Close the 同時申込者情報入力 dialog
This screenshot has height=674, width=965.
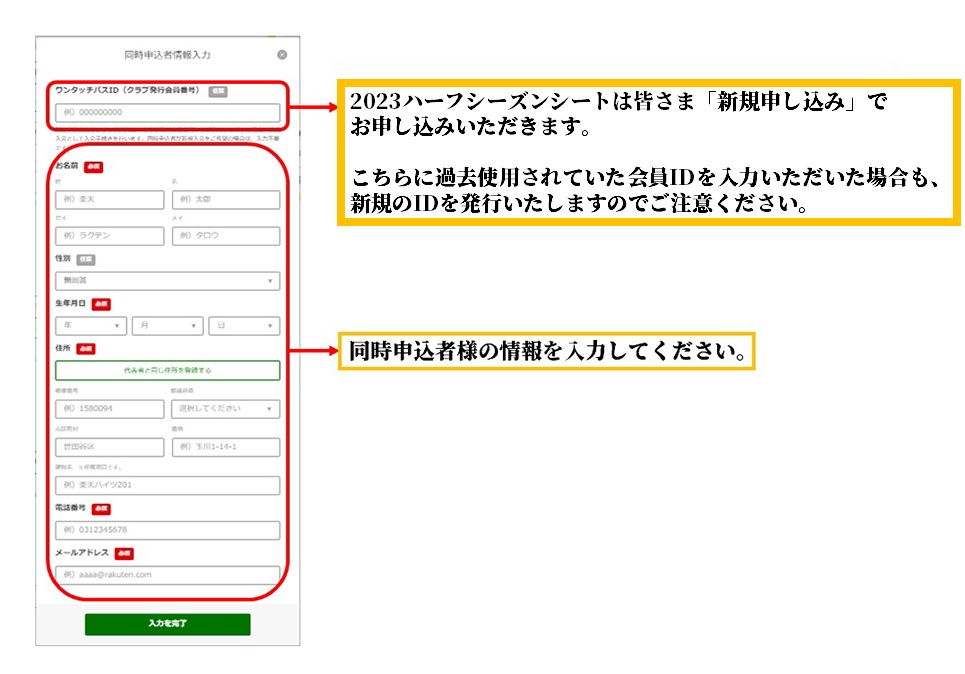[282, 55]
